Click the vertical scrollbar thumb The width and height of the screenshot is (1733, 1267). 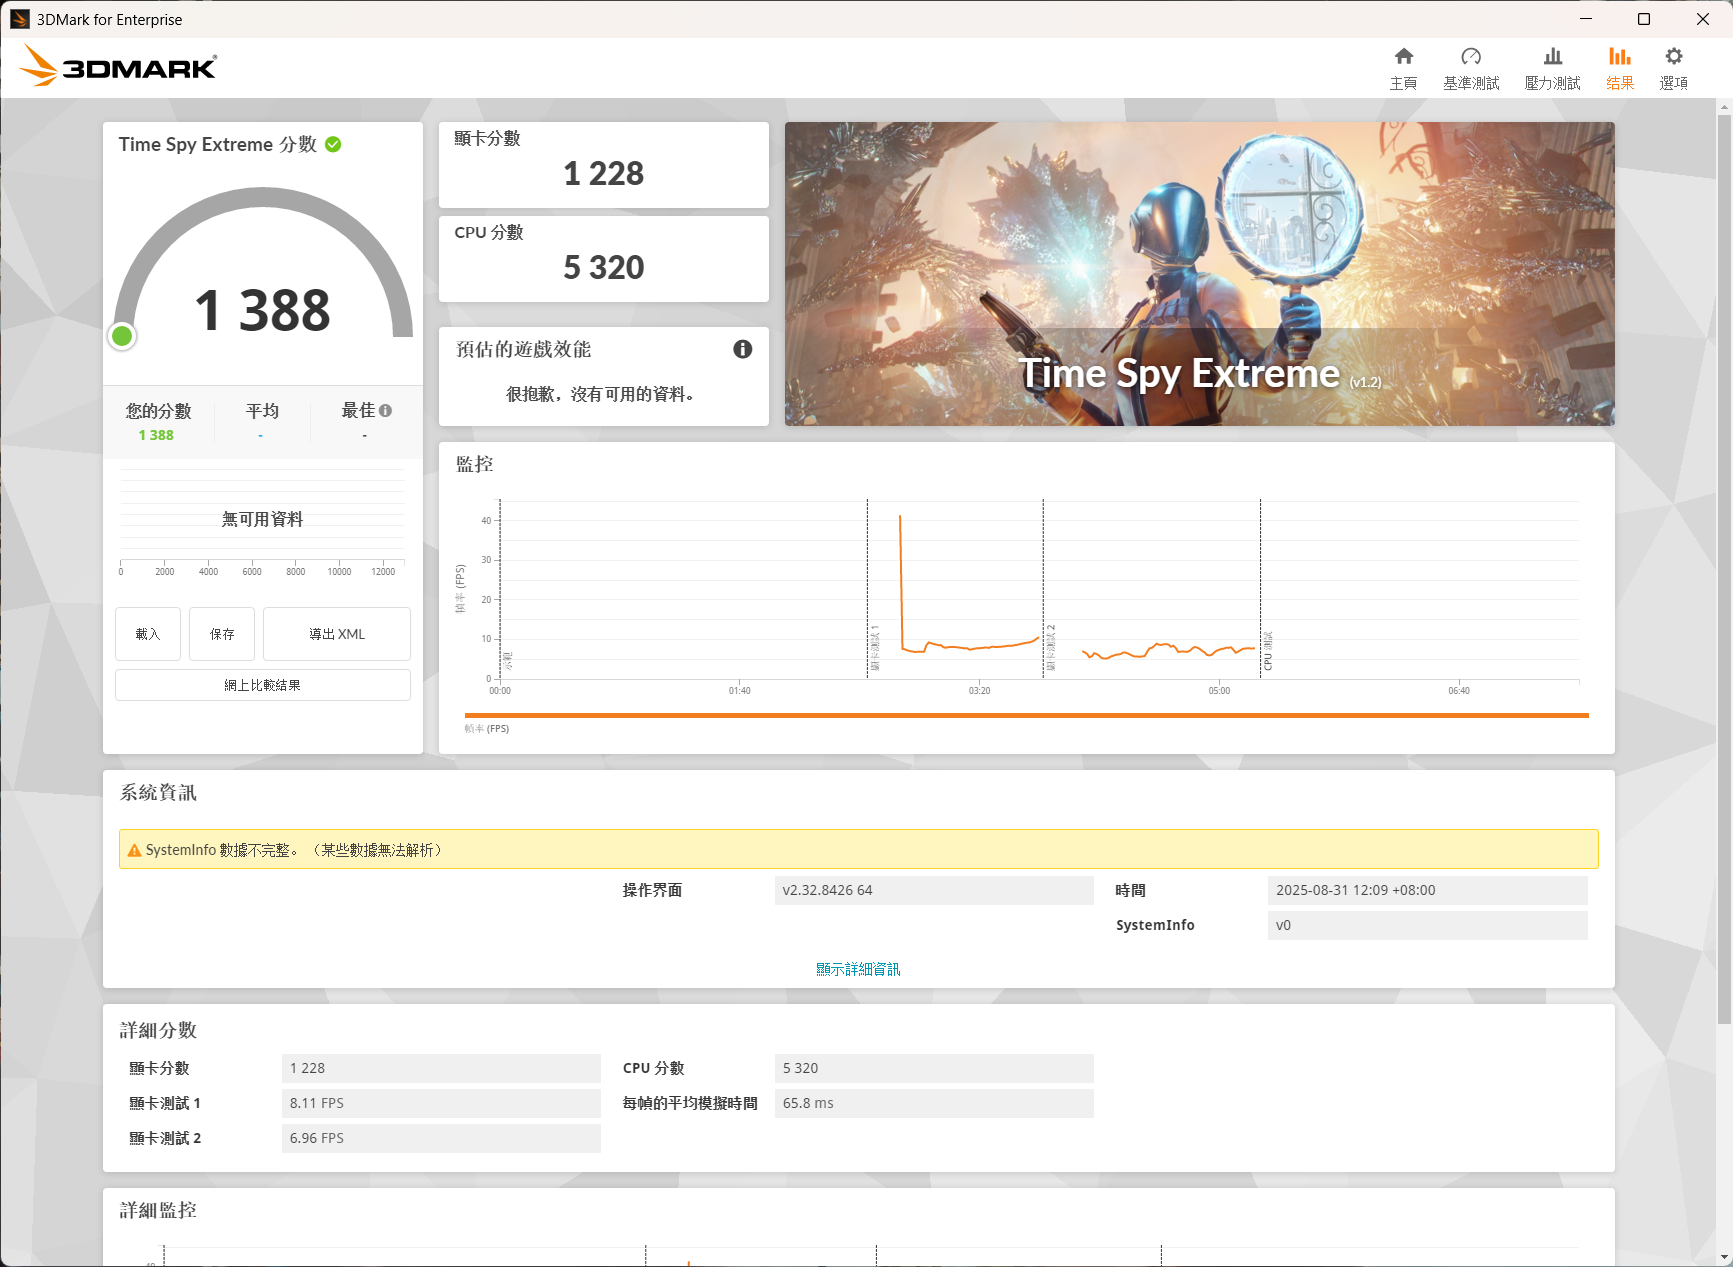click(1724, 570)
